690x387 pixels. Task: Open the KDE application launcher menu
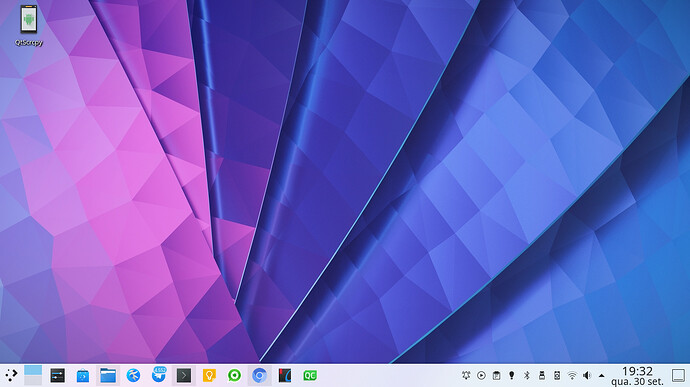(11, 376)
